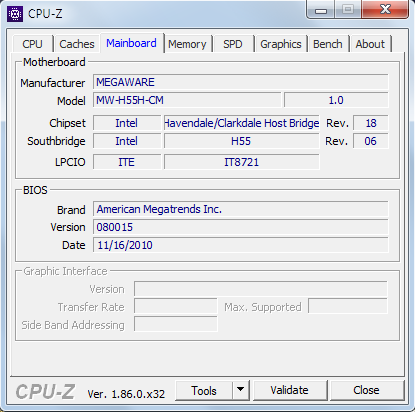This screenshot has width=415, height=412.
Task: Minimize the CPU-Z window
Action: tap(321, 10)
